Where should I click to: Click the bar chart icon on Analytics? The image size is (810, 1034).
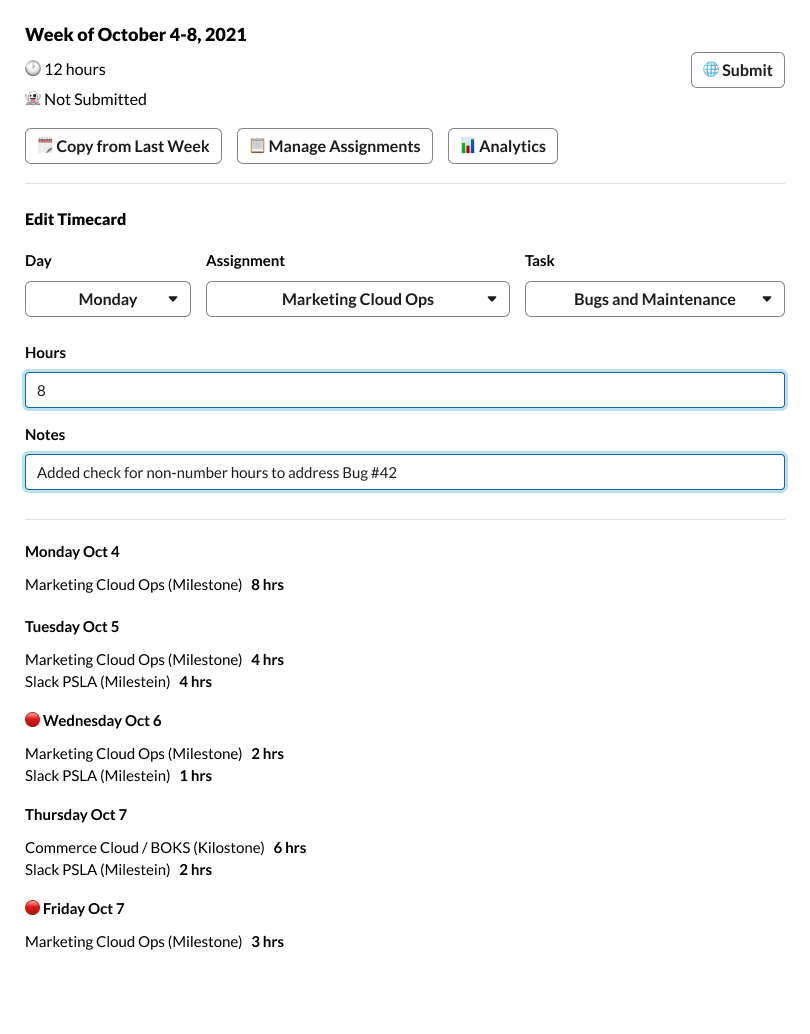(467, 145)
